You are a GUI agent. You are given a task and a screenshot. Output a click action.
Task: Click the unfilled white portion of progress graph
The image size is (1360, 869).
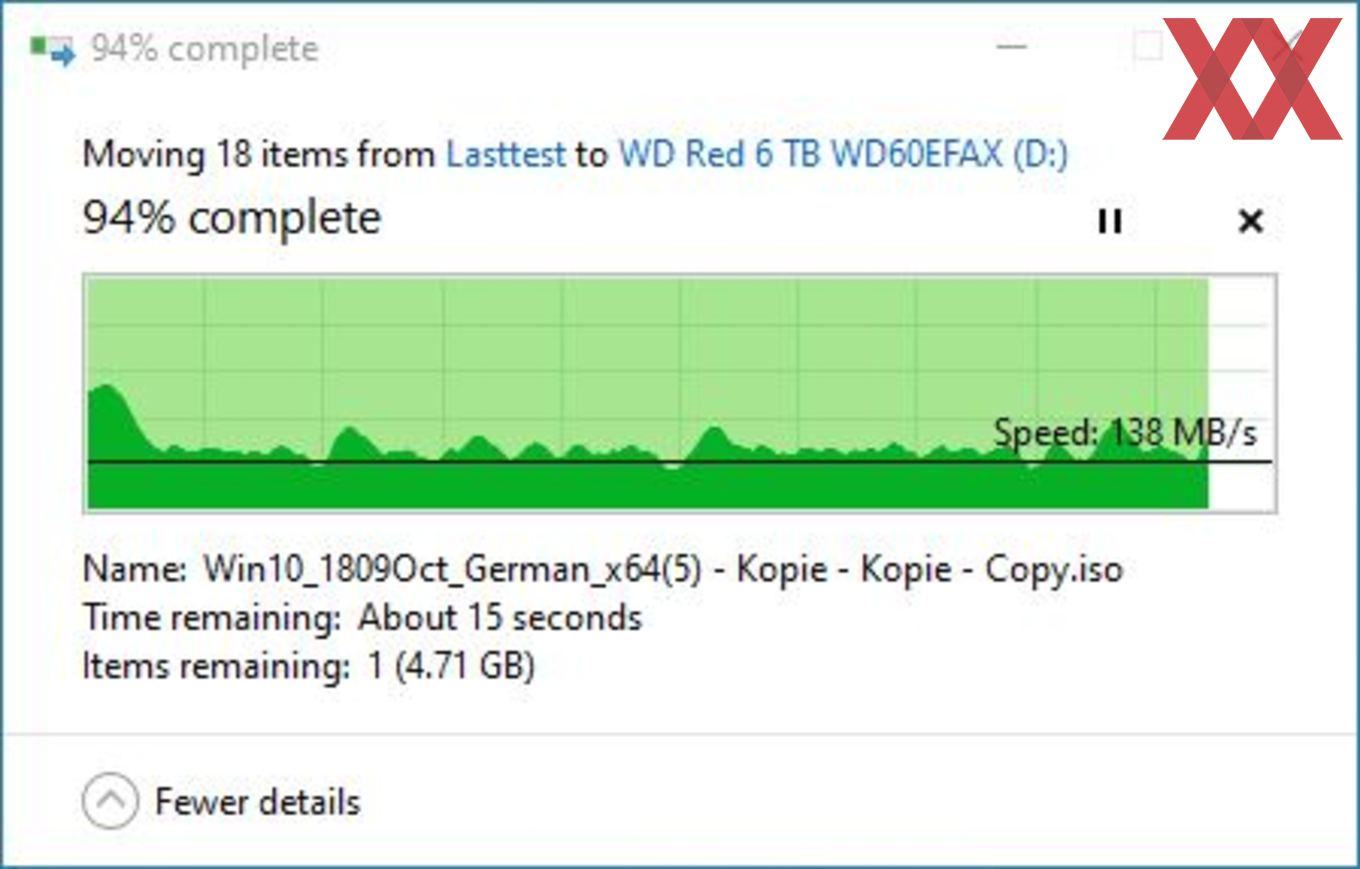[x=1241, y=393]
